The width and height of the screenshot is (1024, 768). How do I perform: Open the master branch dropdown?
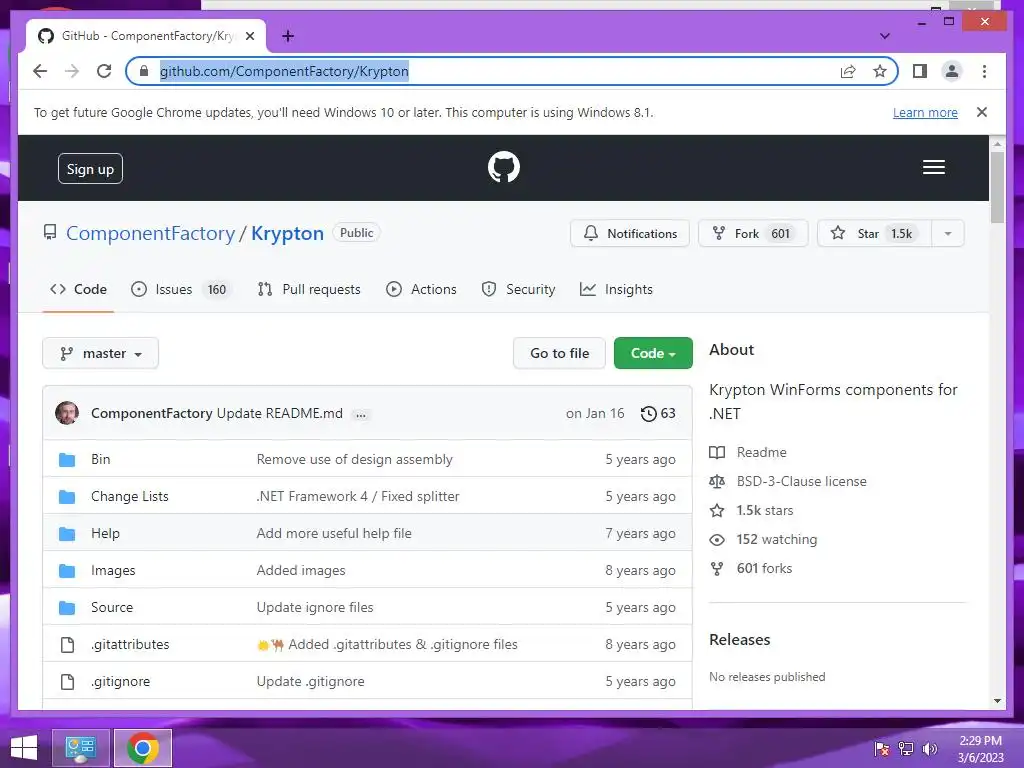click(x=101, y=353)
